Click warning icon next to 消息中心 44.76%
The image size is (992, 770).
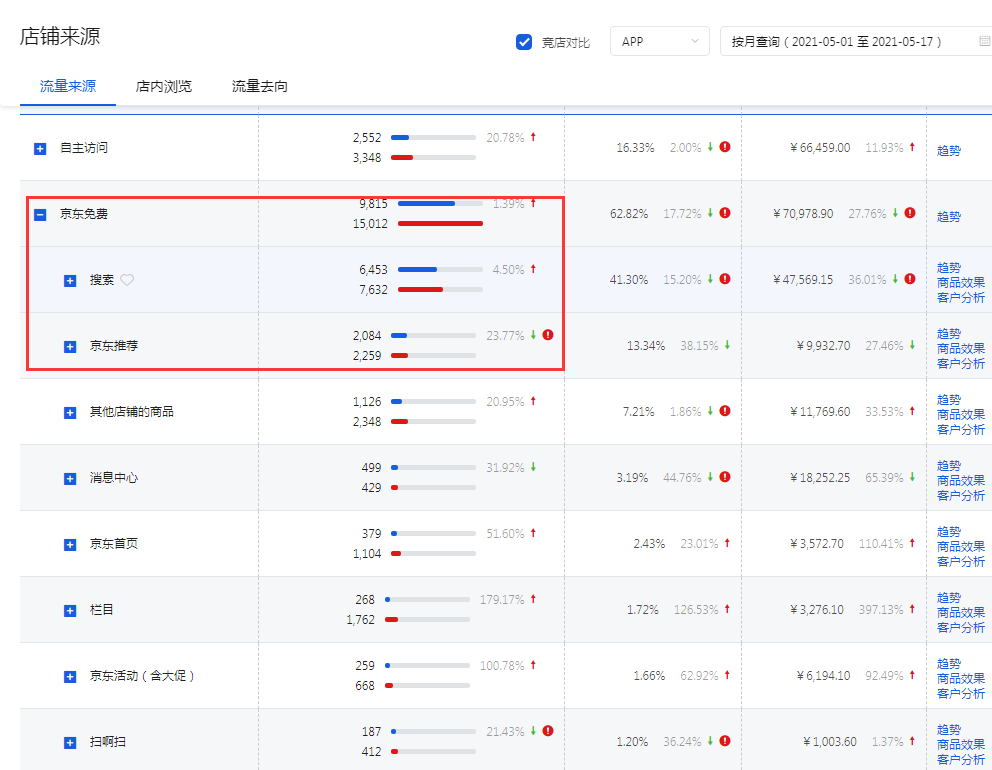[x=725, y=476]
